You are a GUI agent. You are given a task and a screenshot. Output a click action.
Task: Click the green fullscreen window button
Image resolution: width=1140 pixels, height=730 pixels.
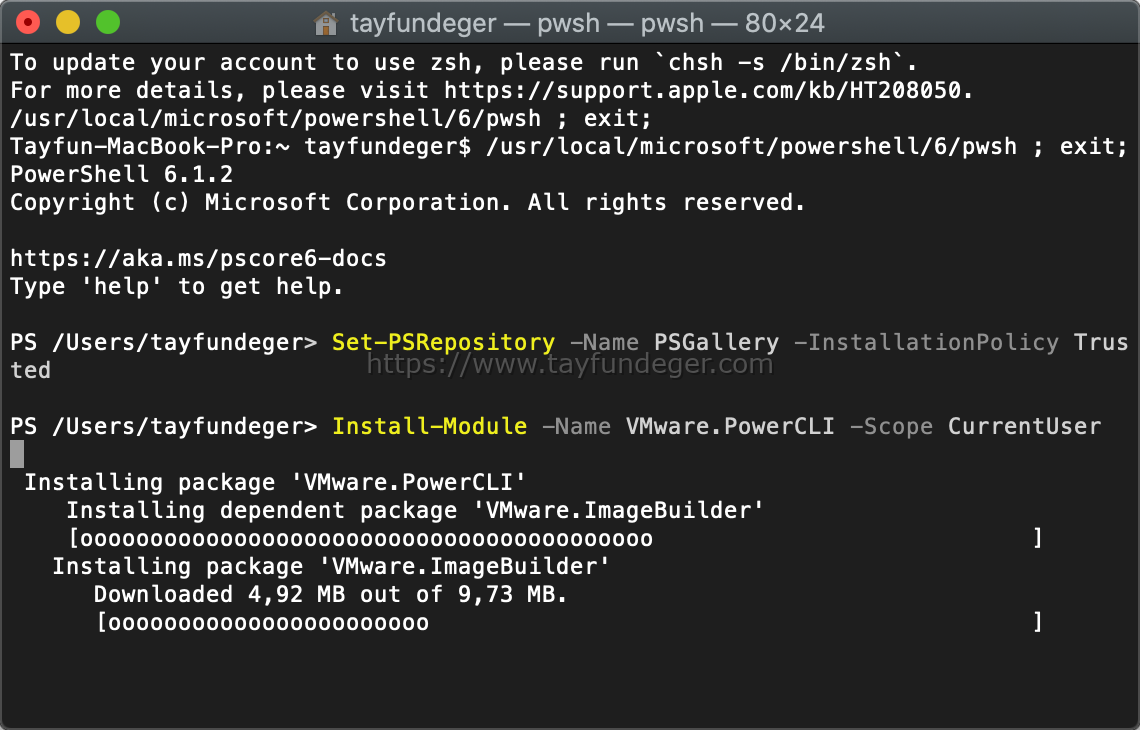tap(108, 23)
